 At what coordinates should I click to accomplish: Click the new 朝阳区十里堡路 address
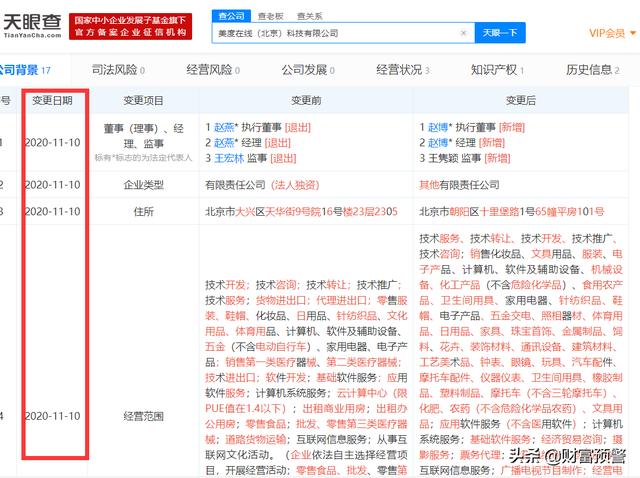(x=511, y=211)
